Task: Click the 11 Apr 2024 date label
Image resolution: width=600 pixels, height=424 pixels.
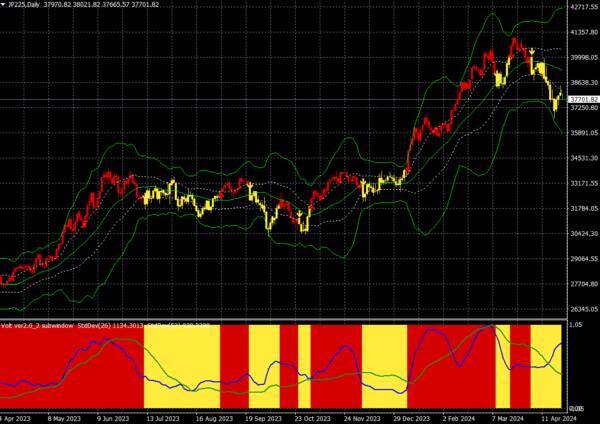Action: 559,419
